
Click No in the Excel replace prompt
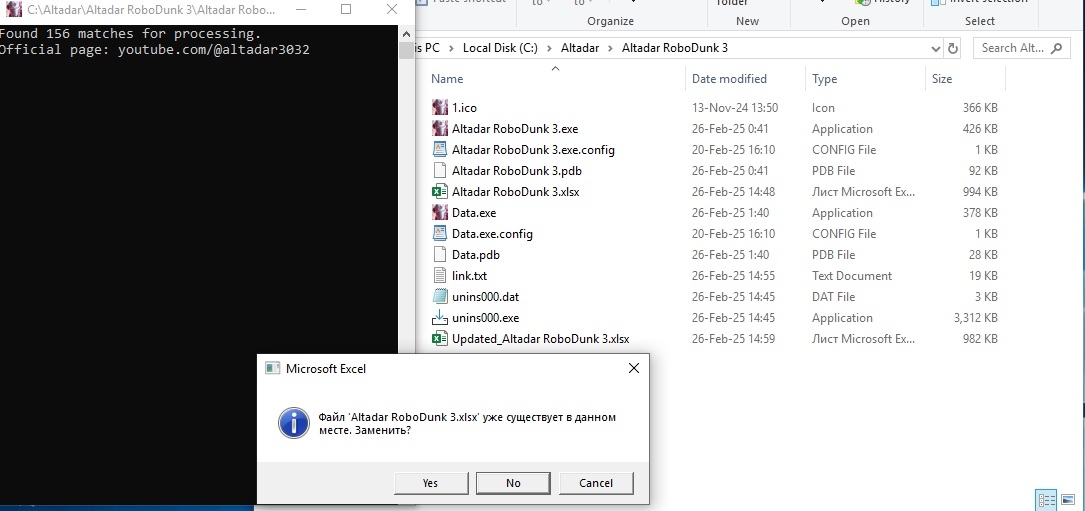point(513,483)
